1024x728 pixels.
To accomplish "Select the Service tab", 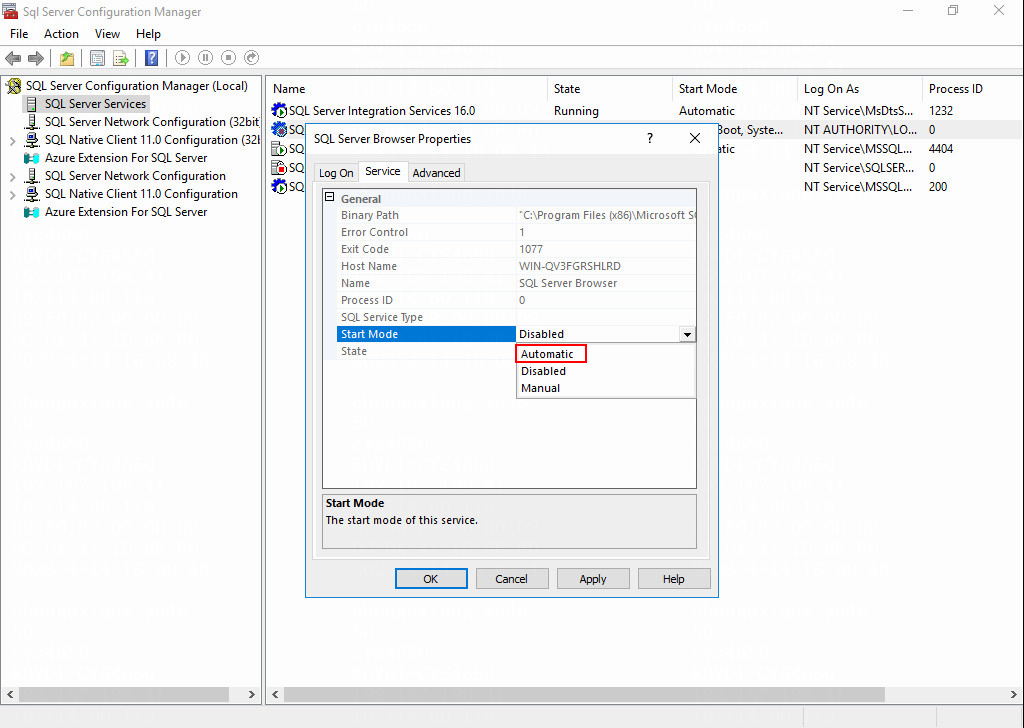I will point(383,171).
